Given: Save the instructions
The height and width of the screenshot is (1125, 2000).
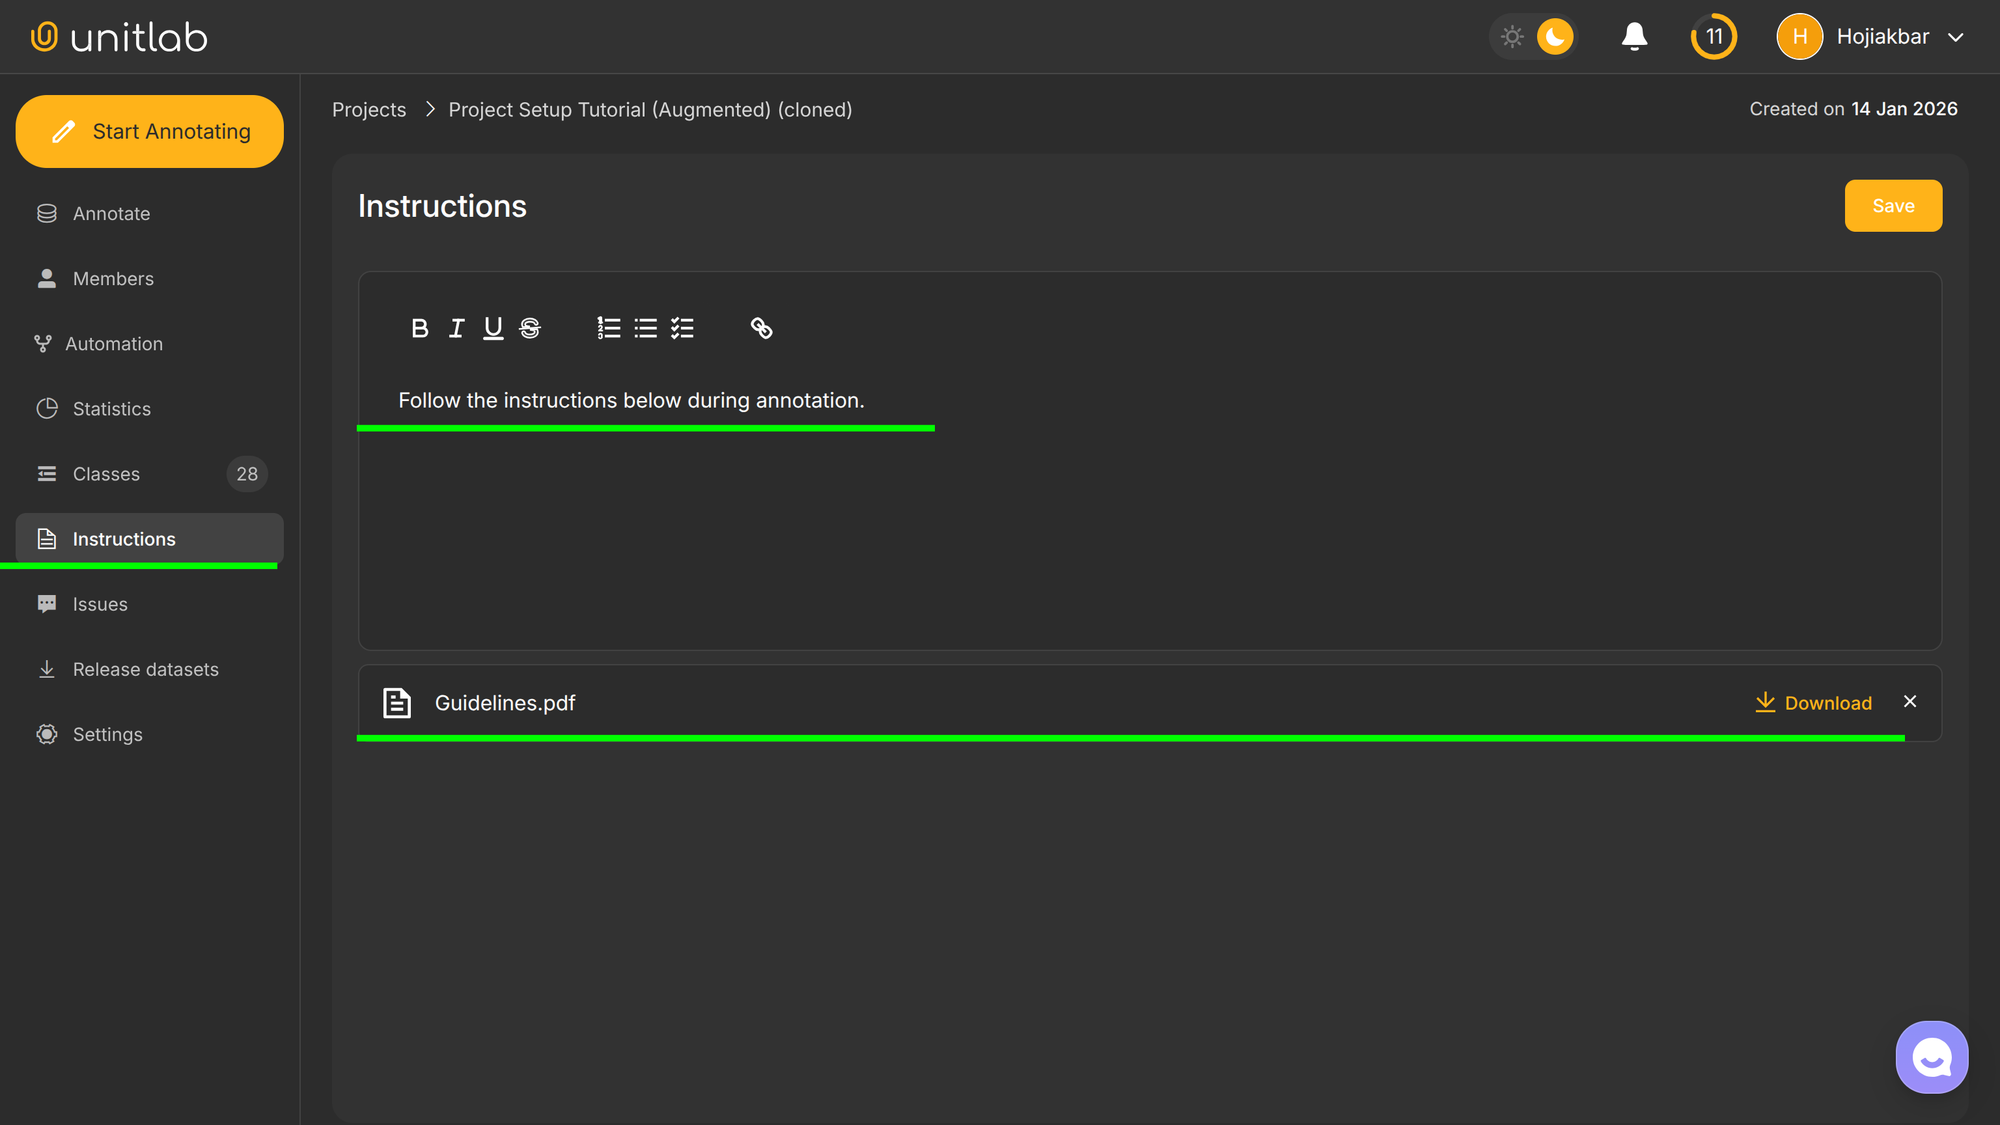Looking at the screenshot, I should click(x=1893, y=206).
